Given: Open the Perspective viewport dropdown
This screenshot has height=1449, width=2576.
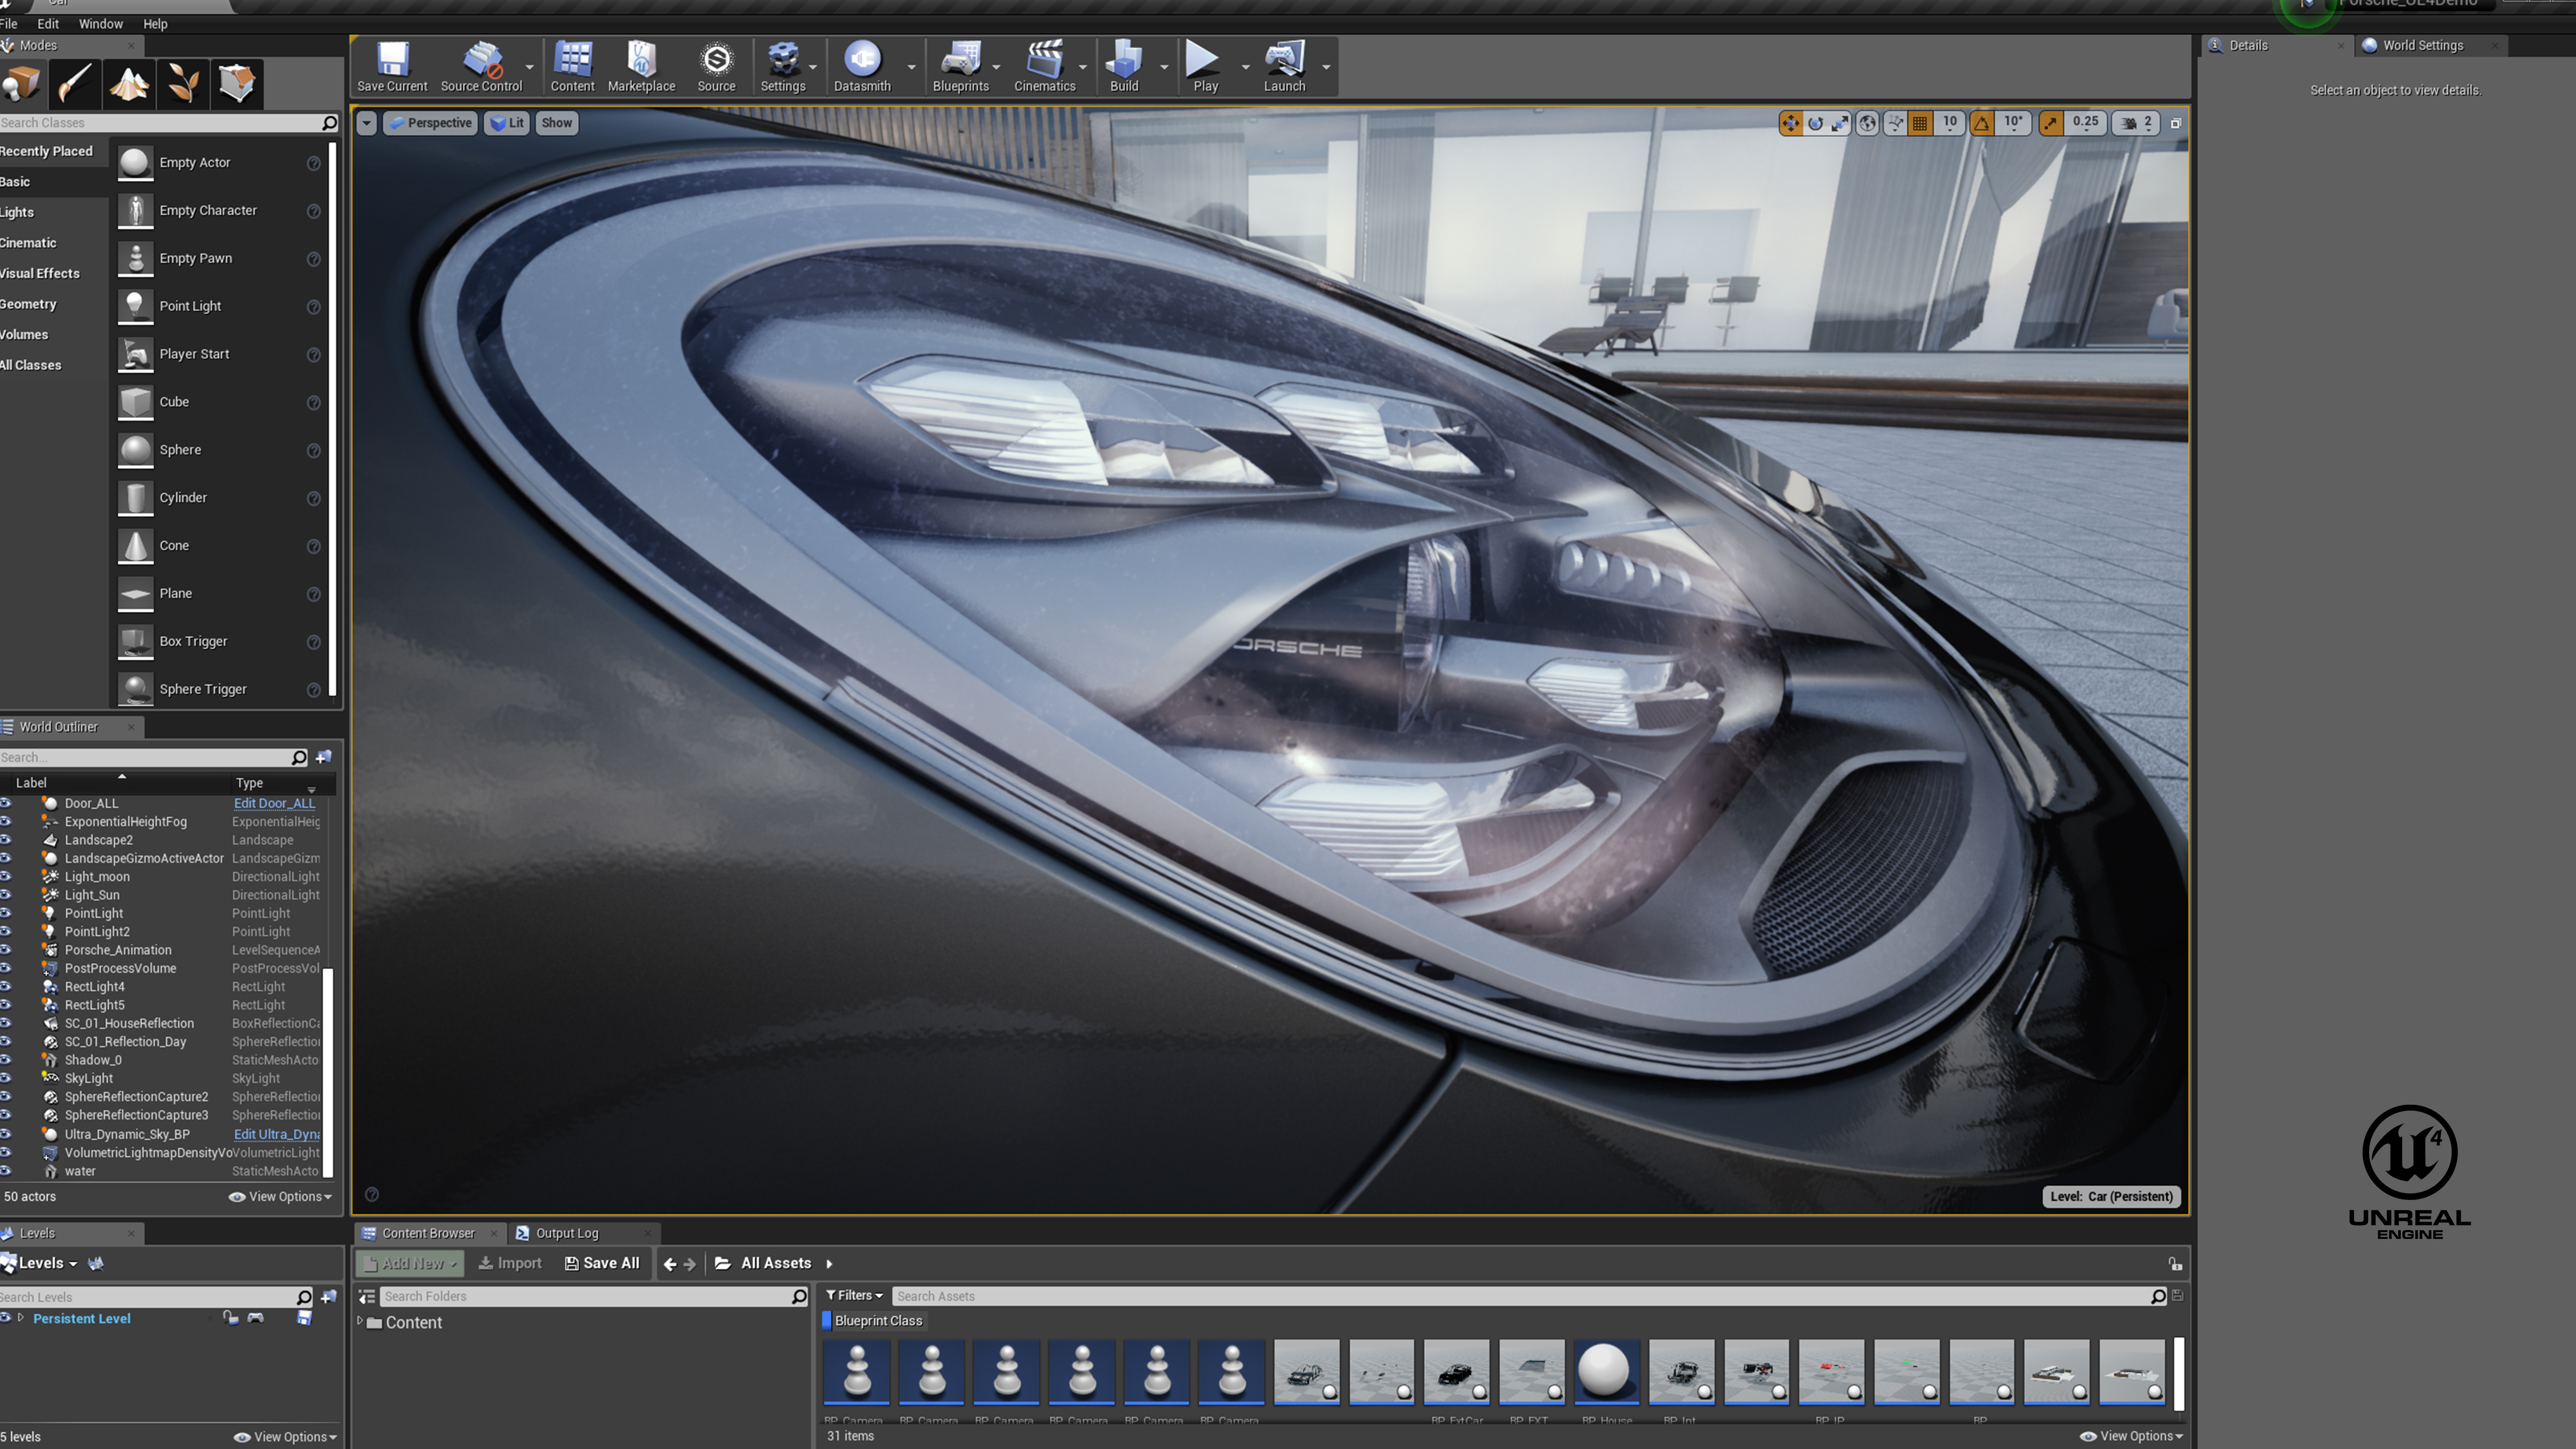Looking at the screenshot, I should 430,122.
